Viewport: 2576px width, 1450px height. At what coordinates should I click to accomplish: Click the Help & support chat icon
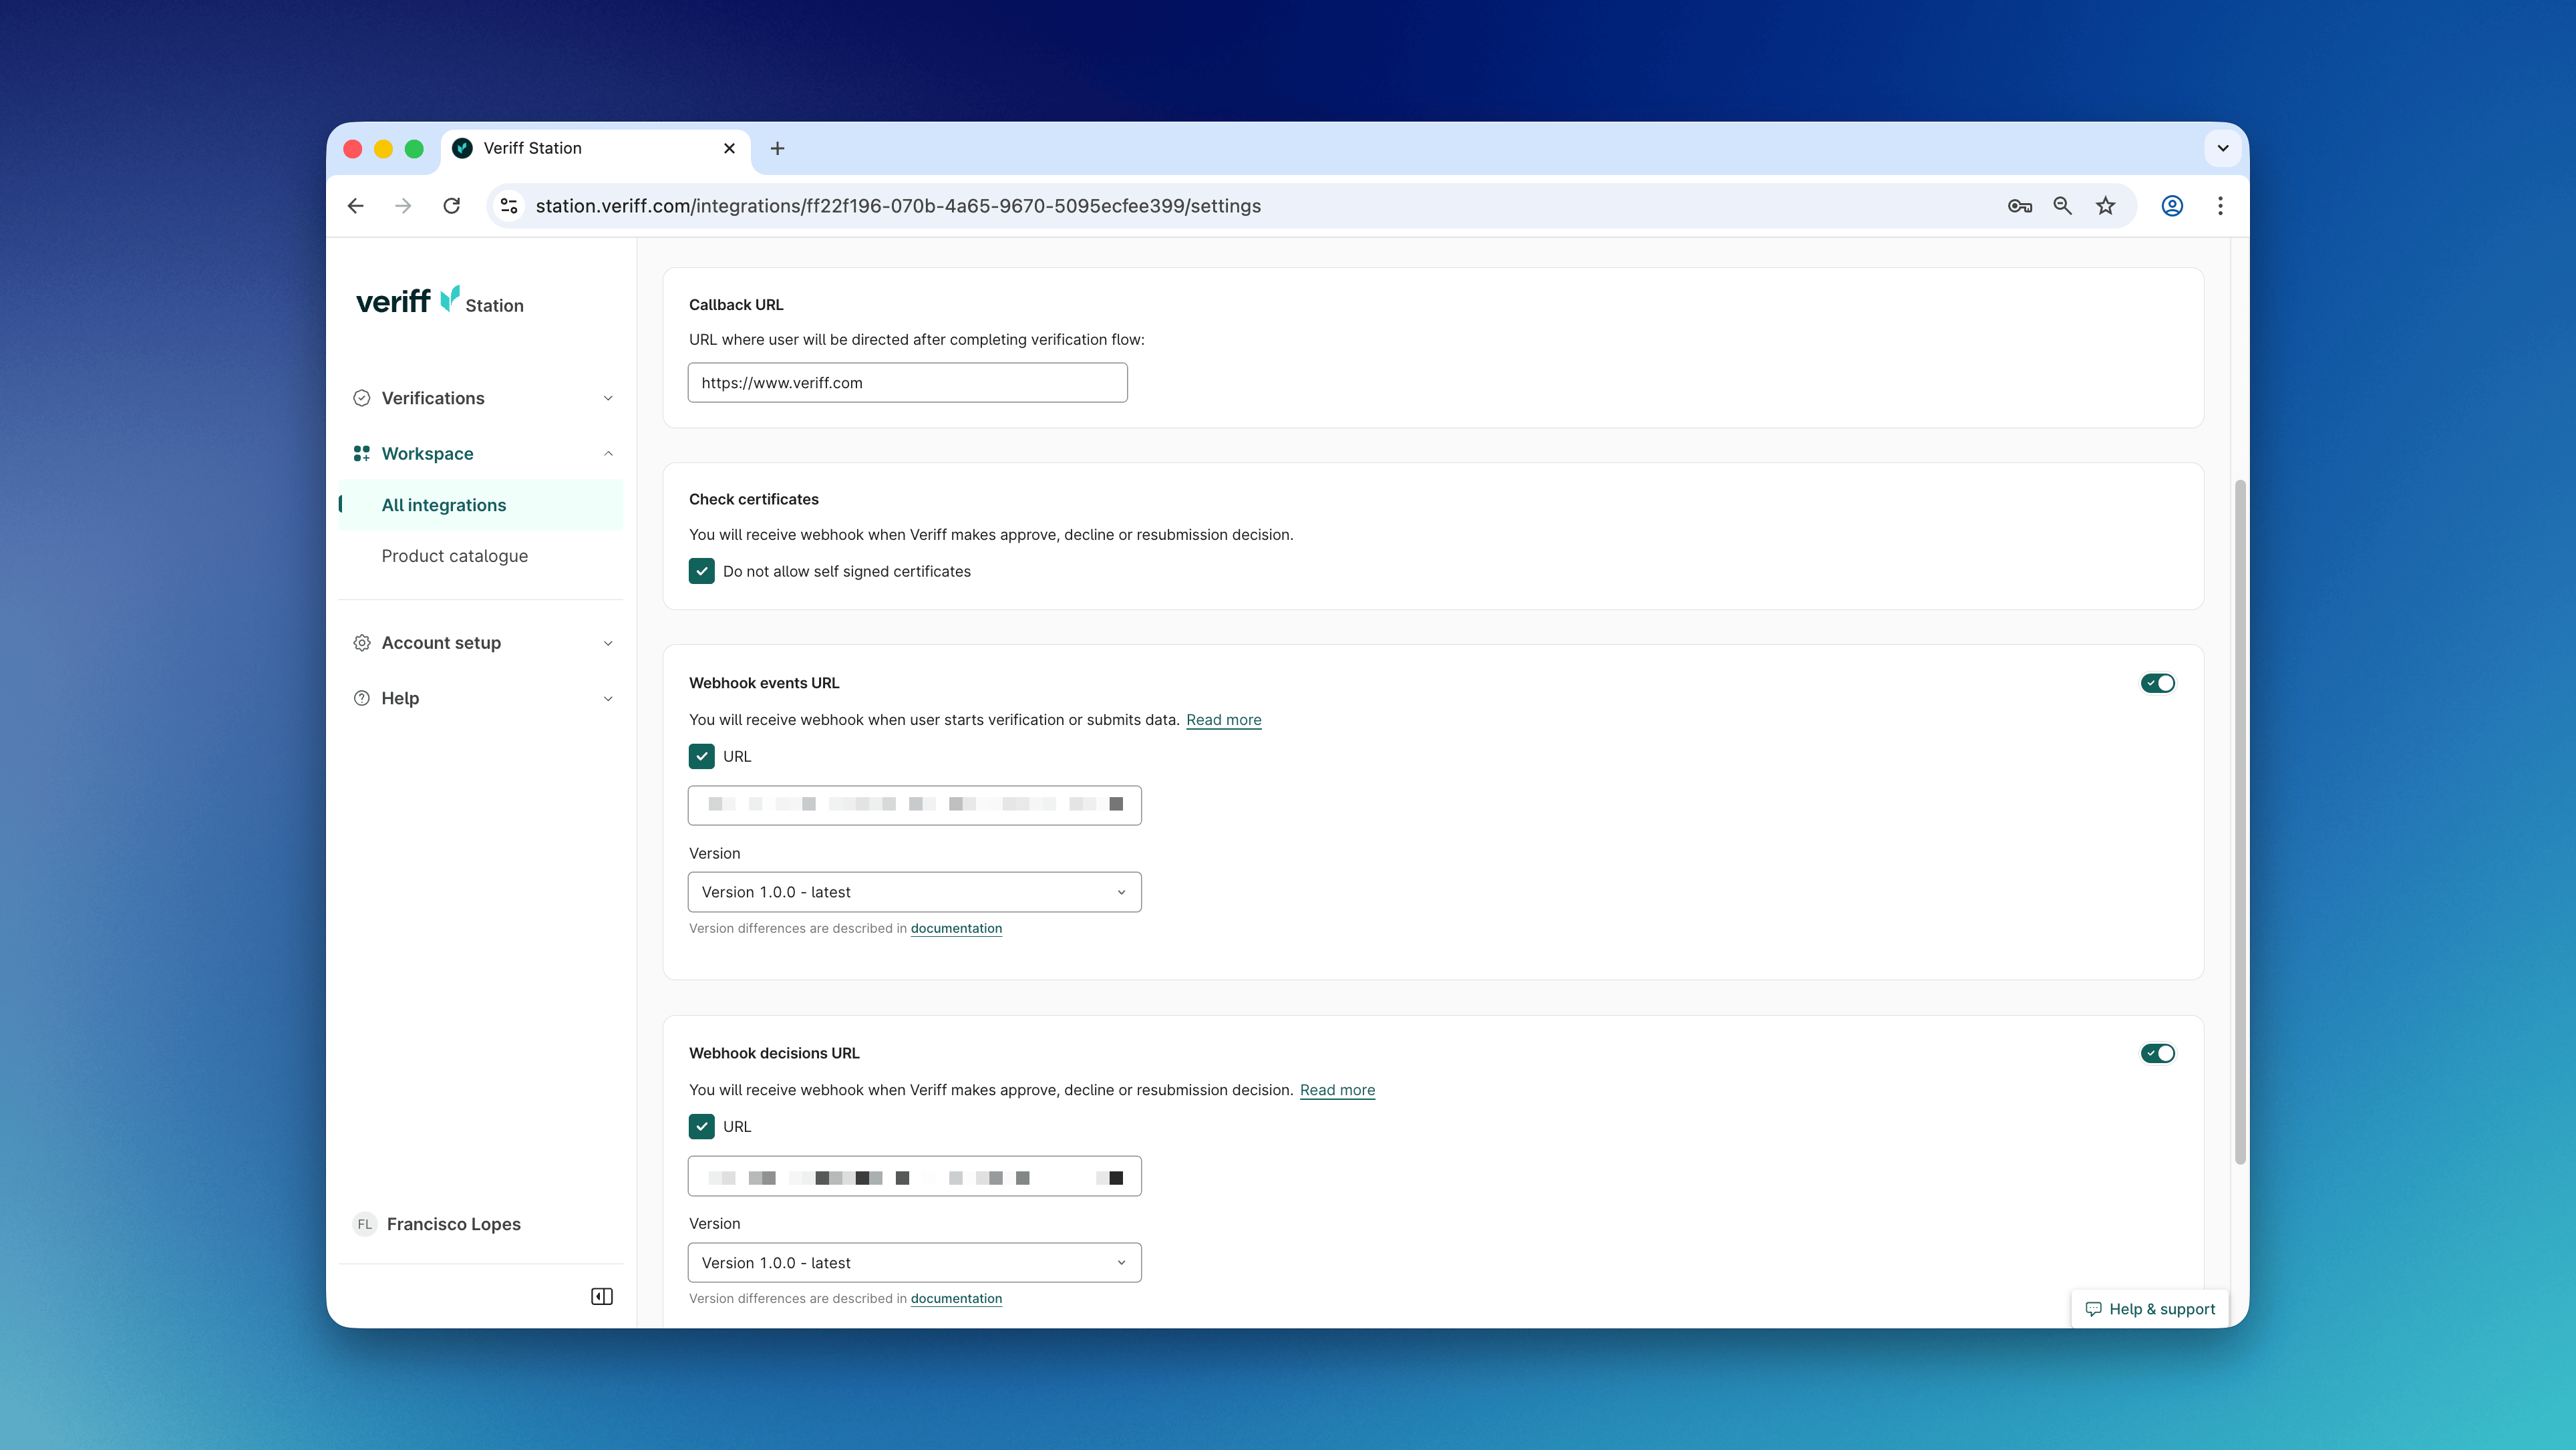[2093, 1309]
